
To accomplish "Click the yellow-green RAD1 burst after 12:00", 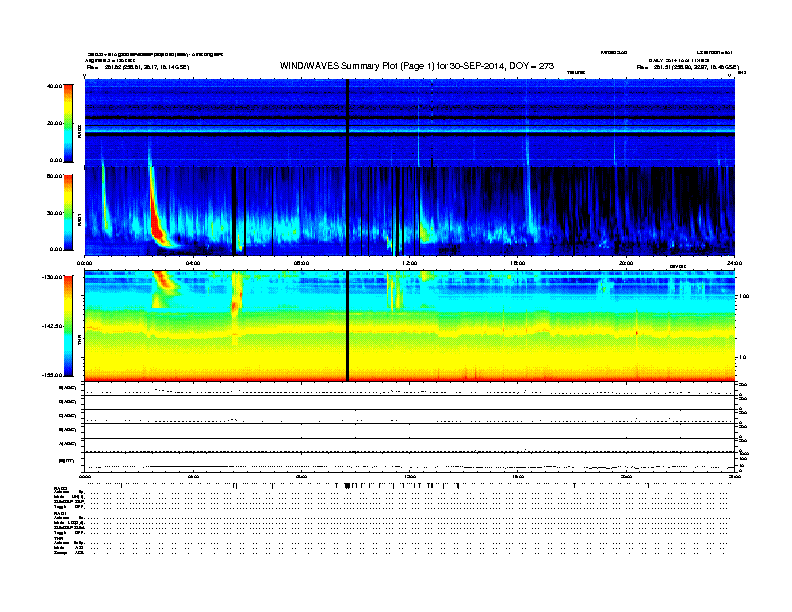I will (x=424, y=230).
